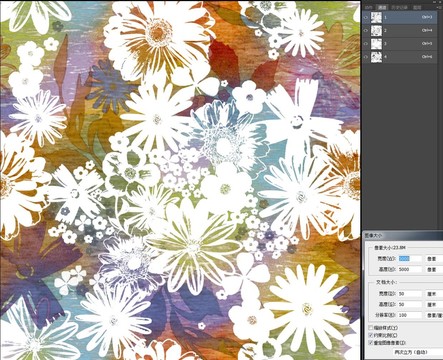443x360 pixels.
Task: Switch to the Layers (图层) tab
Action: click(417, 7)
